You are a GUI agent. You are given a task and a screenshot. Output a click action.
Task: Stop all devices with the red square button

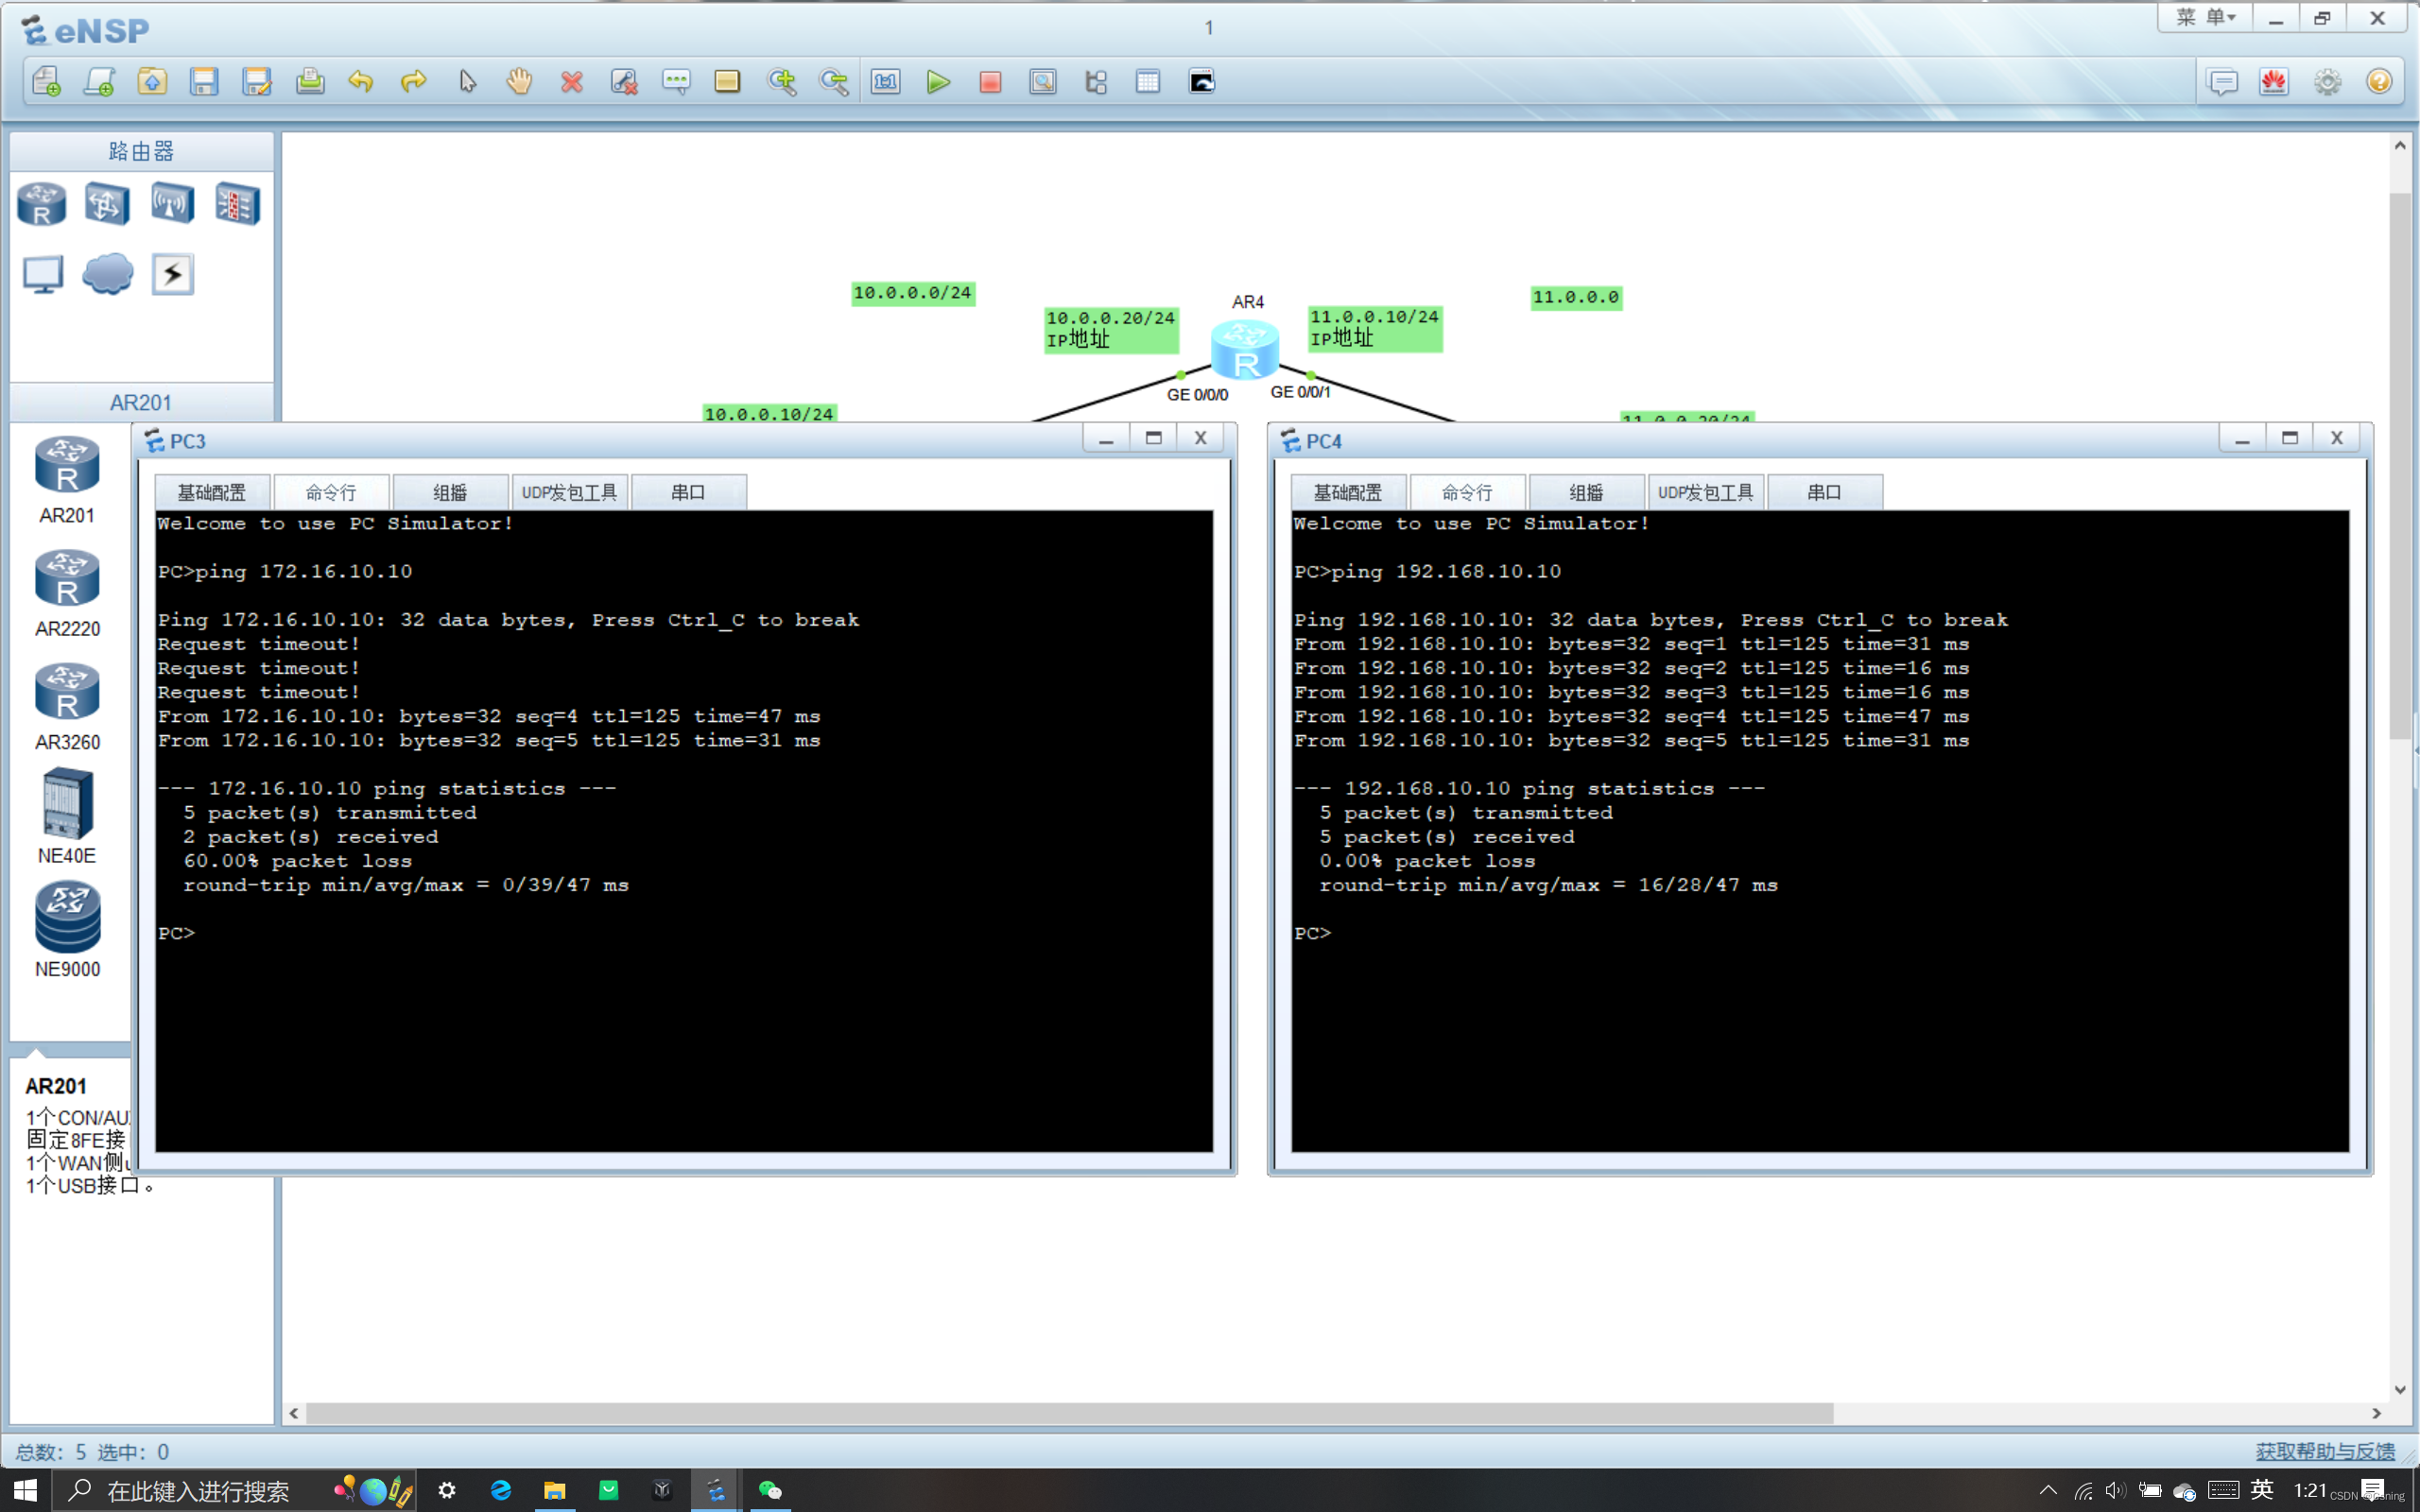pos(990,82)
